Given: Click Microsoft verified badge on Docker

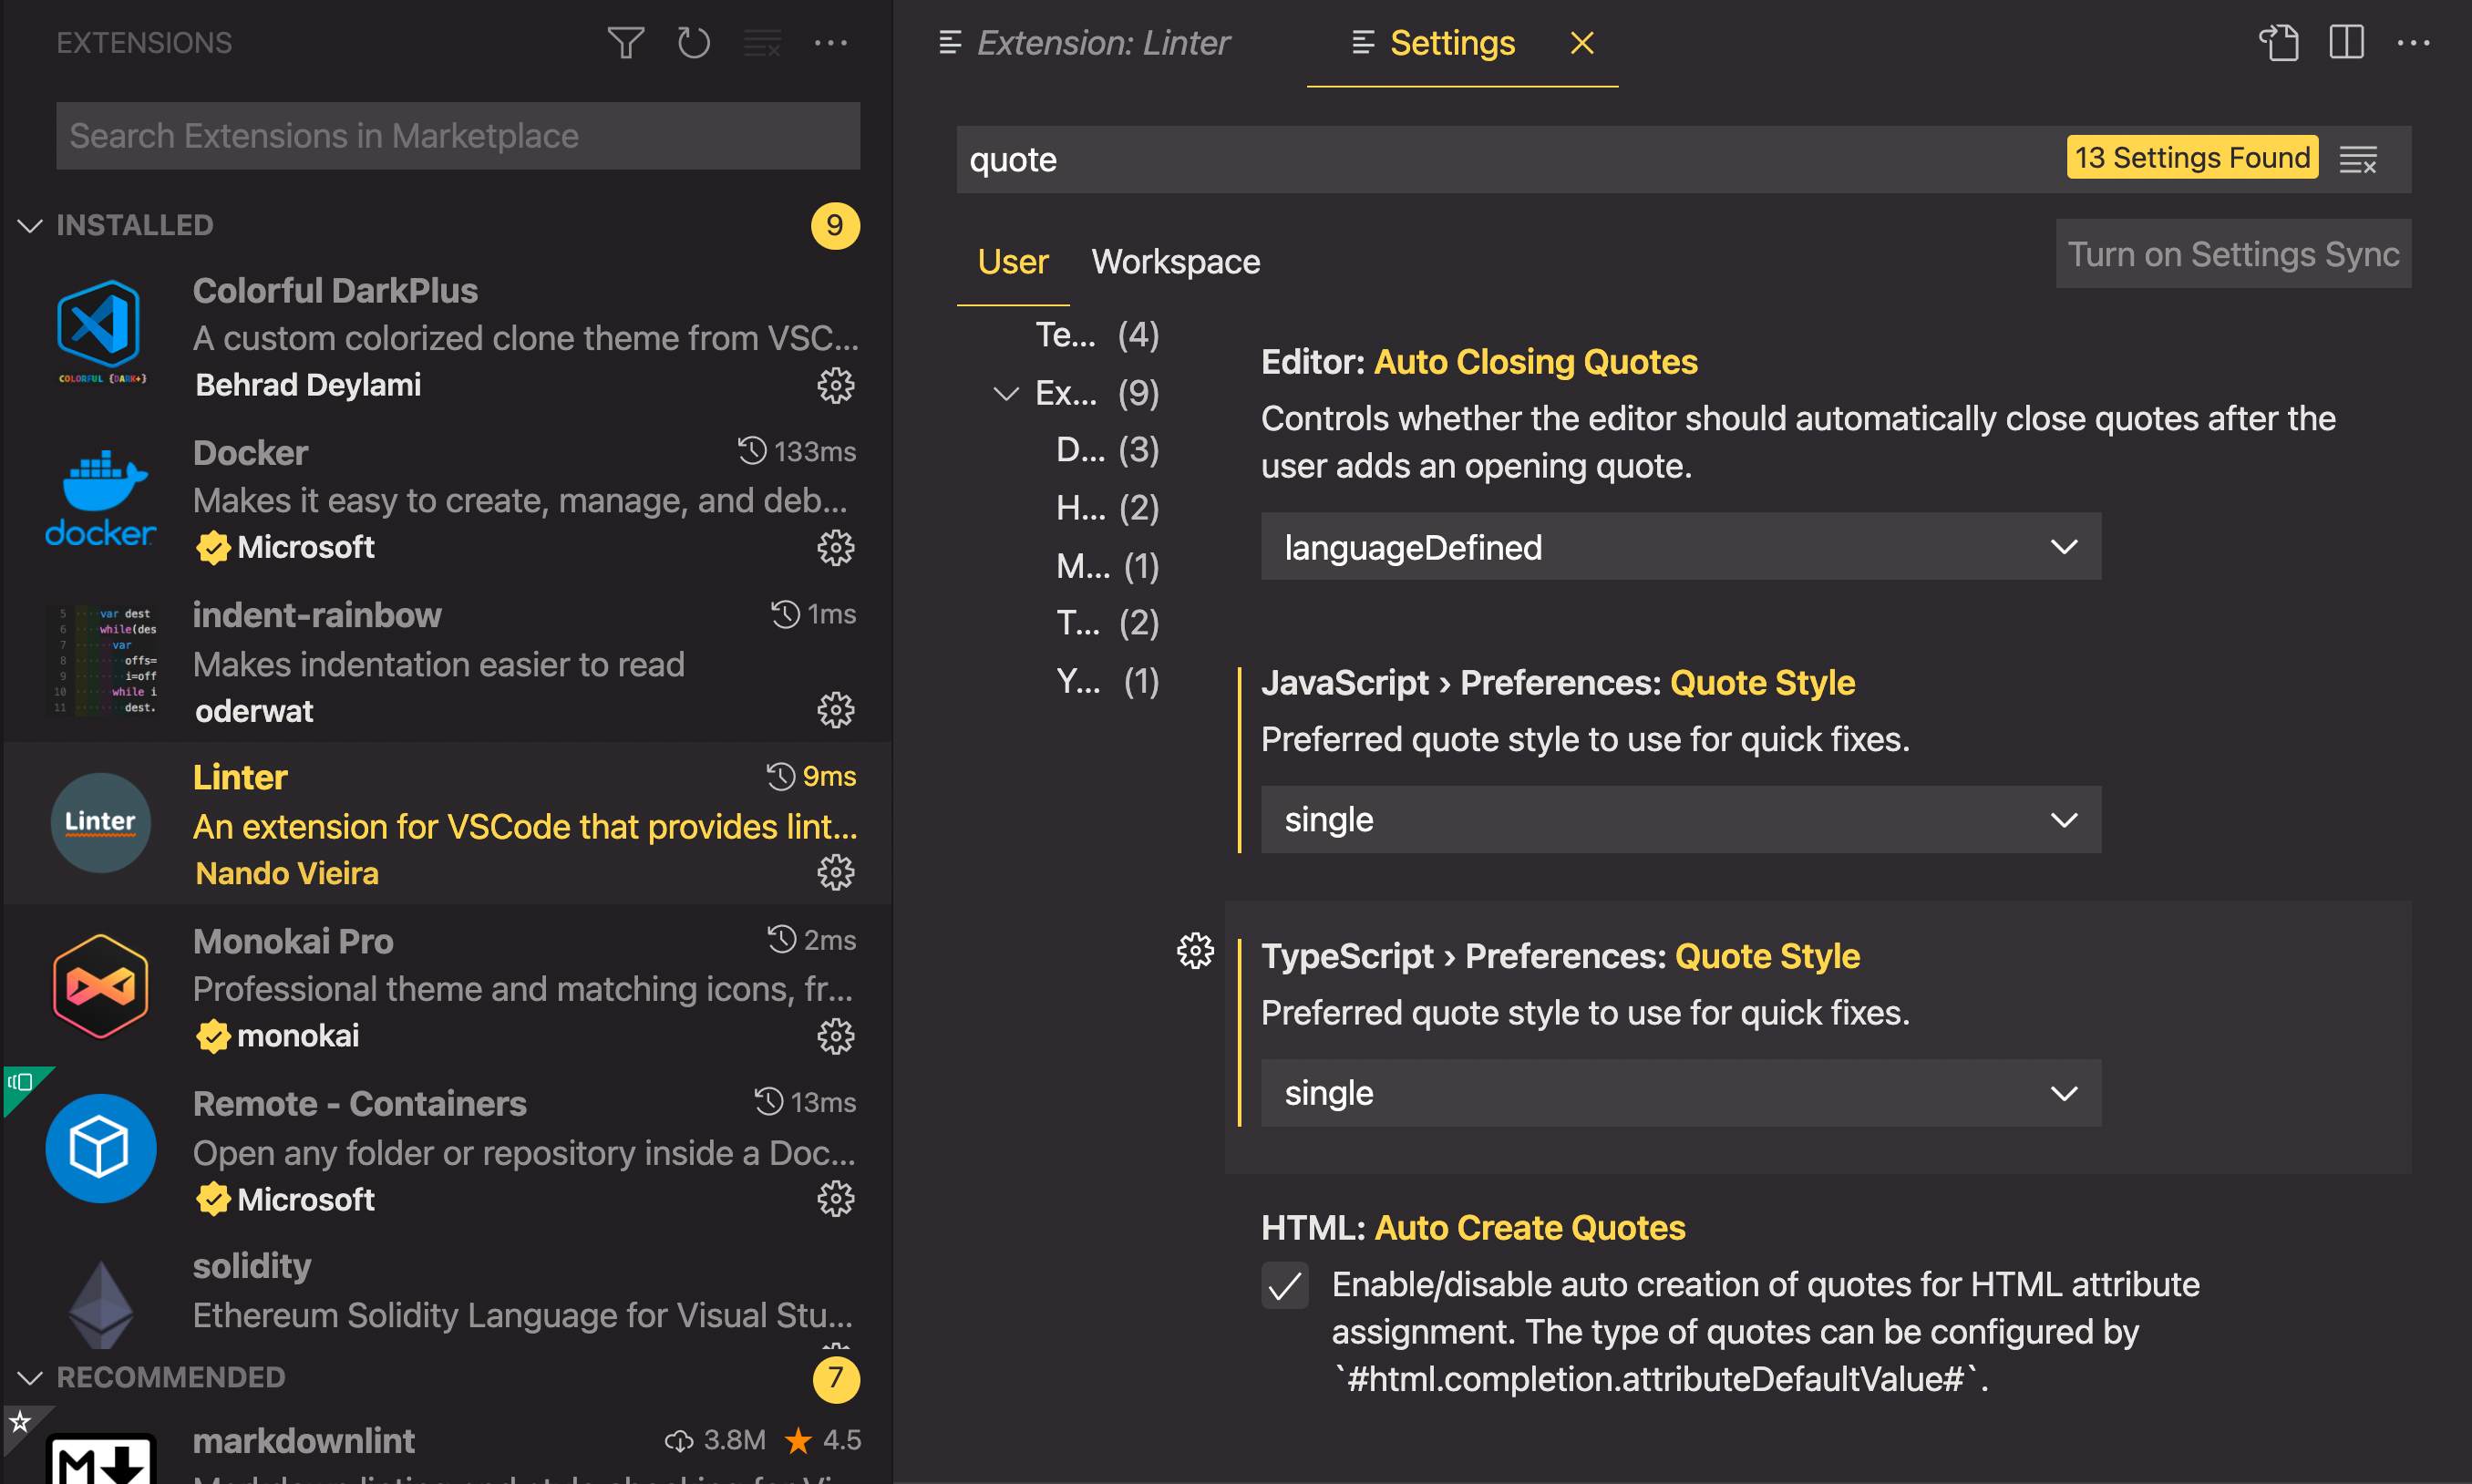Looking at the screenshot, I should 212,547.
